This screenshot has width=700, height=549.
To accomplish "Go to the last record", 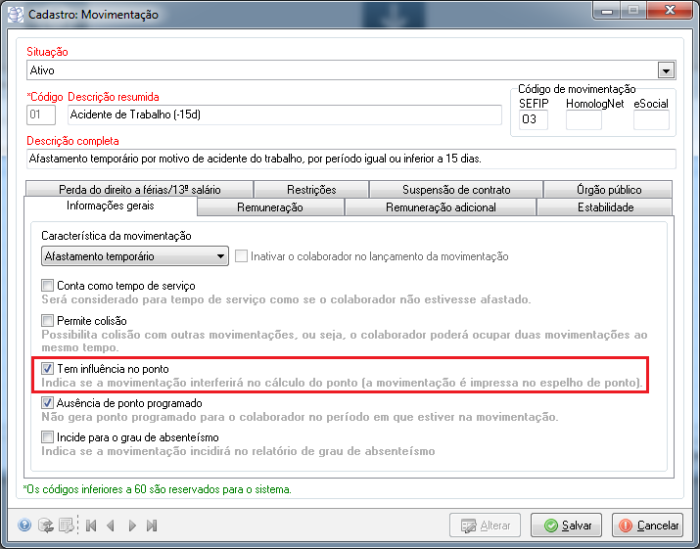I will pos(152,525).
